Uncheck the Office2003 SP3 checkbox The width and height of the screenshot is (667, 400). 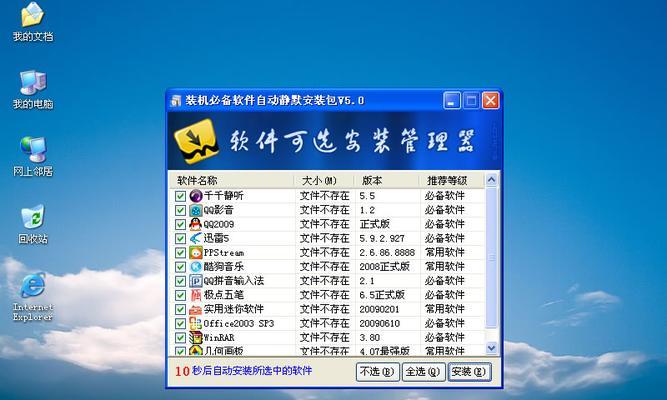pos(180,323)
